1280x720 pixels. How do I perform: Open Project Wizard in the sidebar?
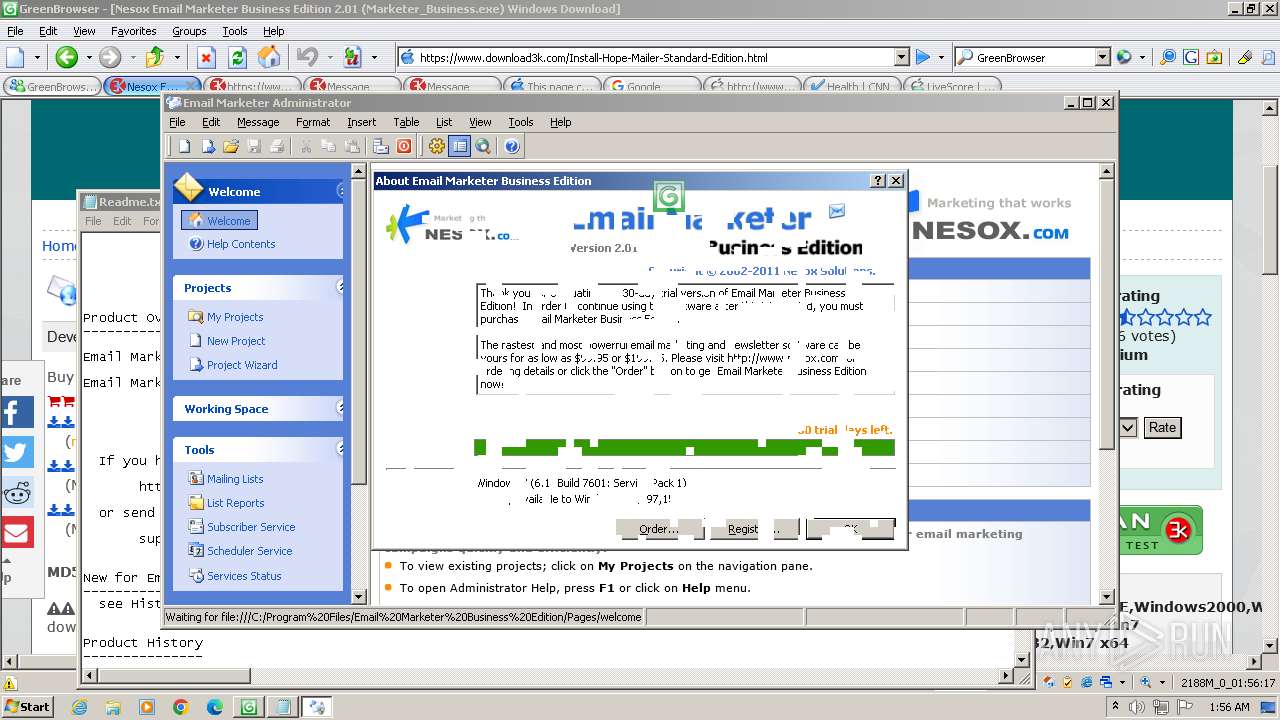242,365
